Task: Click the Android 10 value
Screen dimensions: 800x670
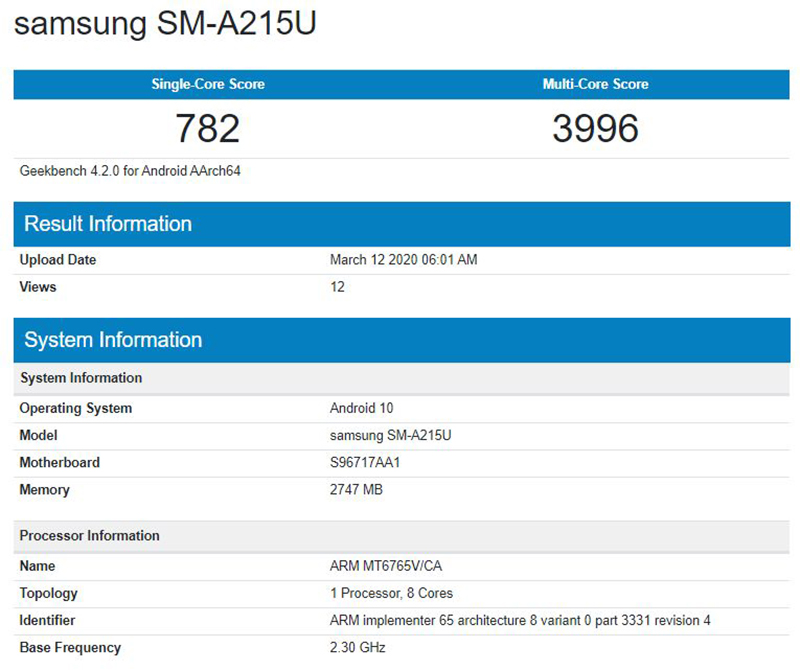Action: (x=363, y=408)
